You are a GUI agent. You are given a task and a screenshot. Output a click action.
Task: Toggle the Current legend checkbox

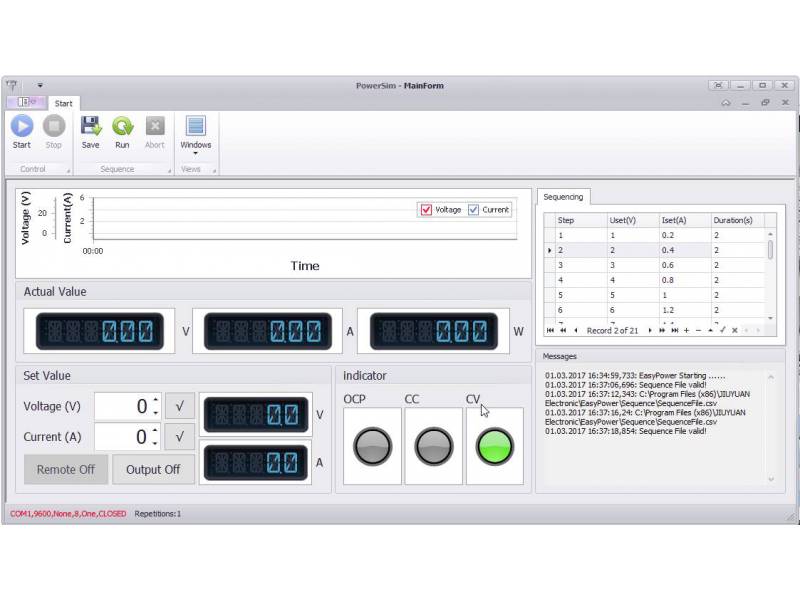pyautogui.click(x=474, y=210)
